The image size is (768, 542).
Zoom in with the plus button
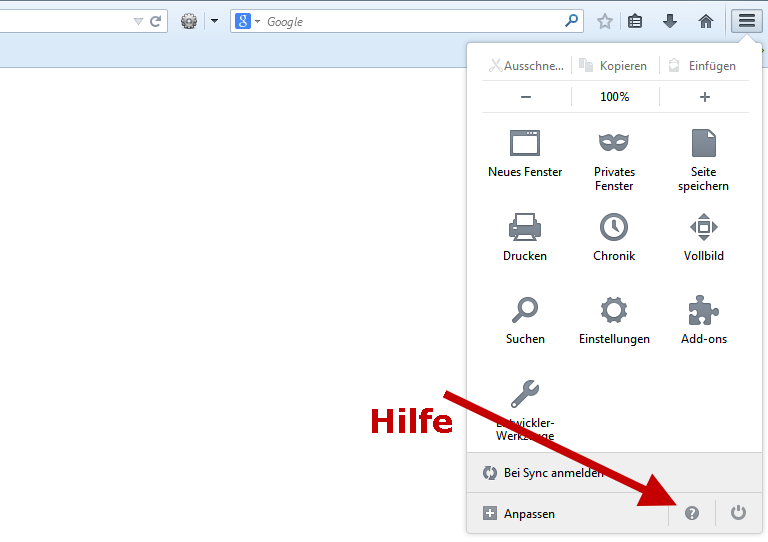[704, 97]
